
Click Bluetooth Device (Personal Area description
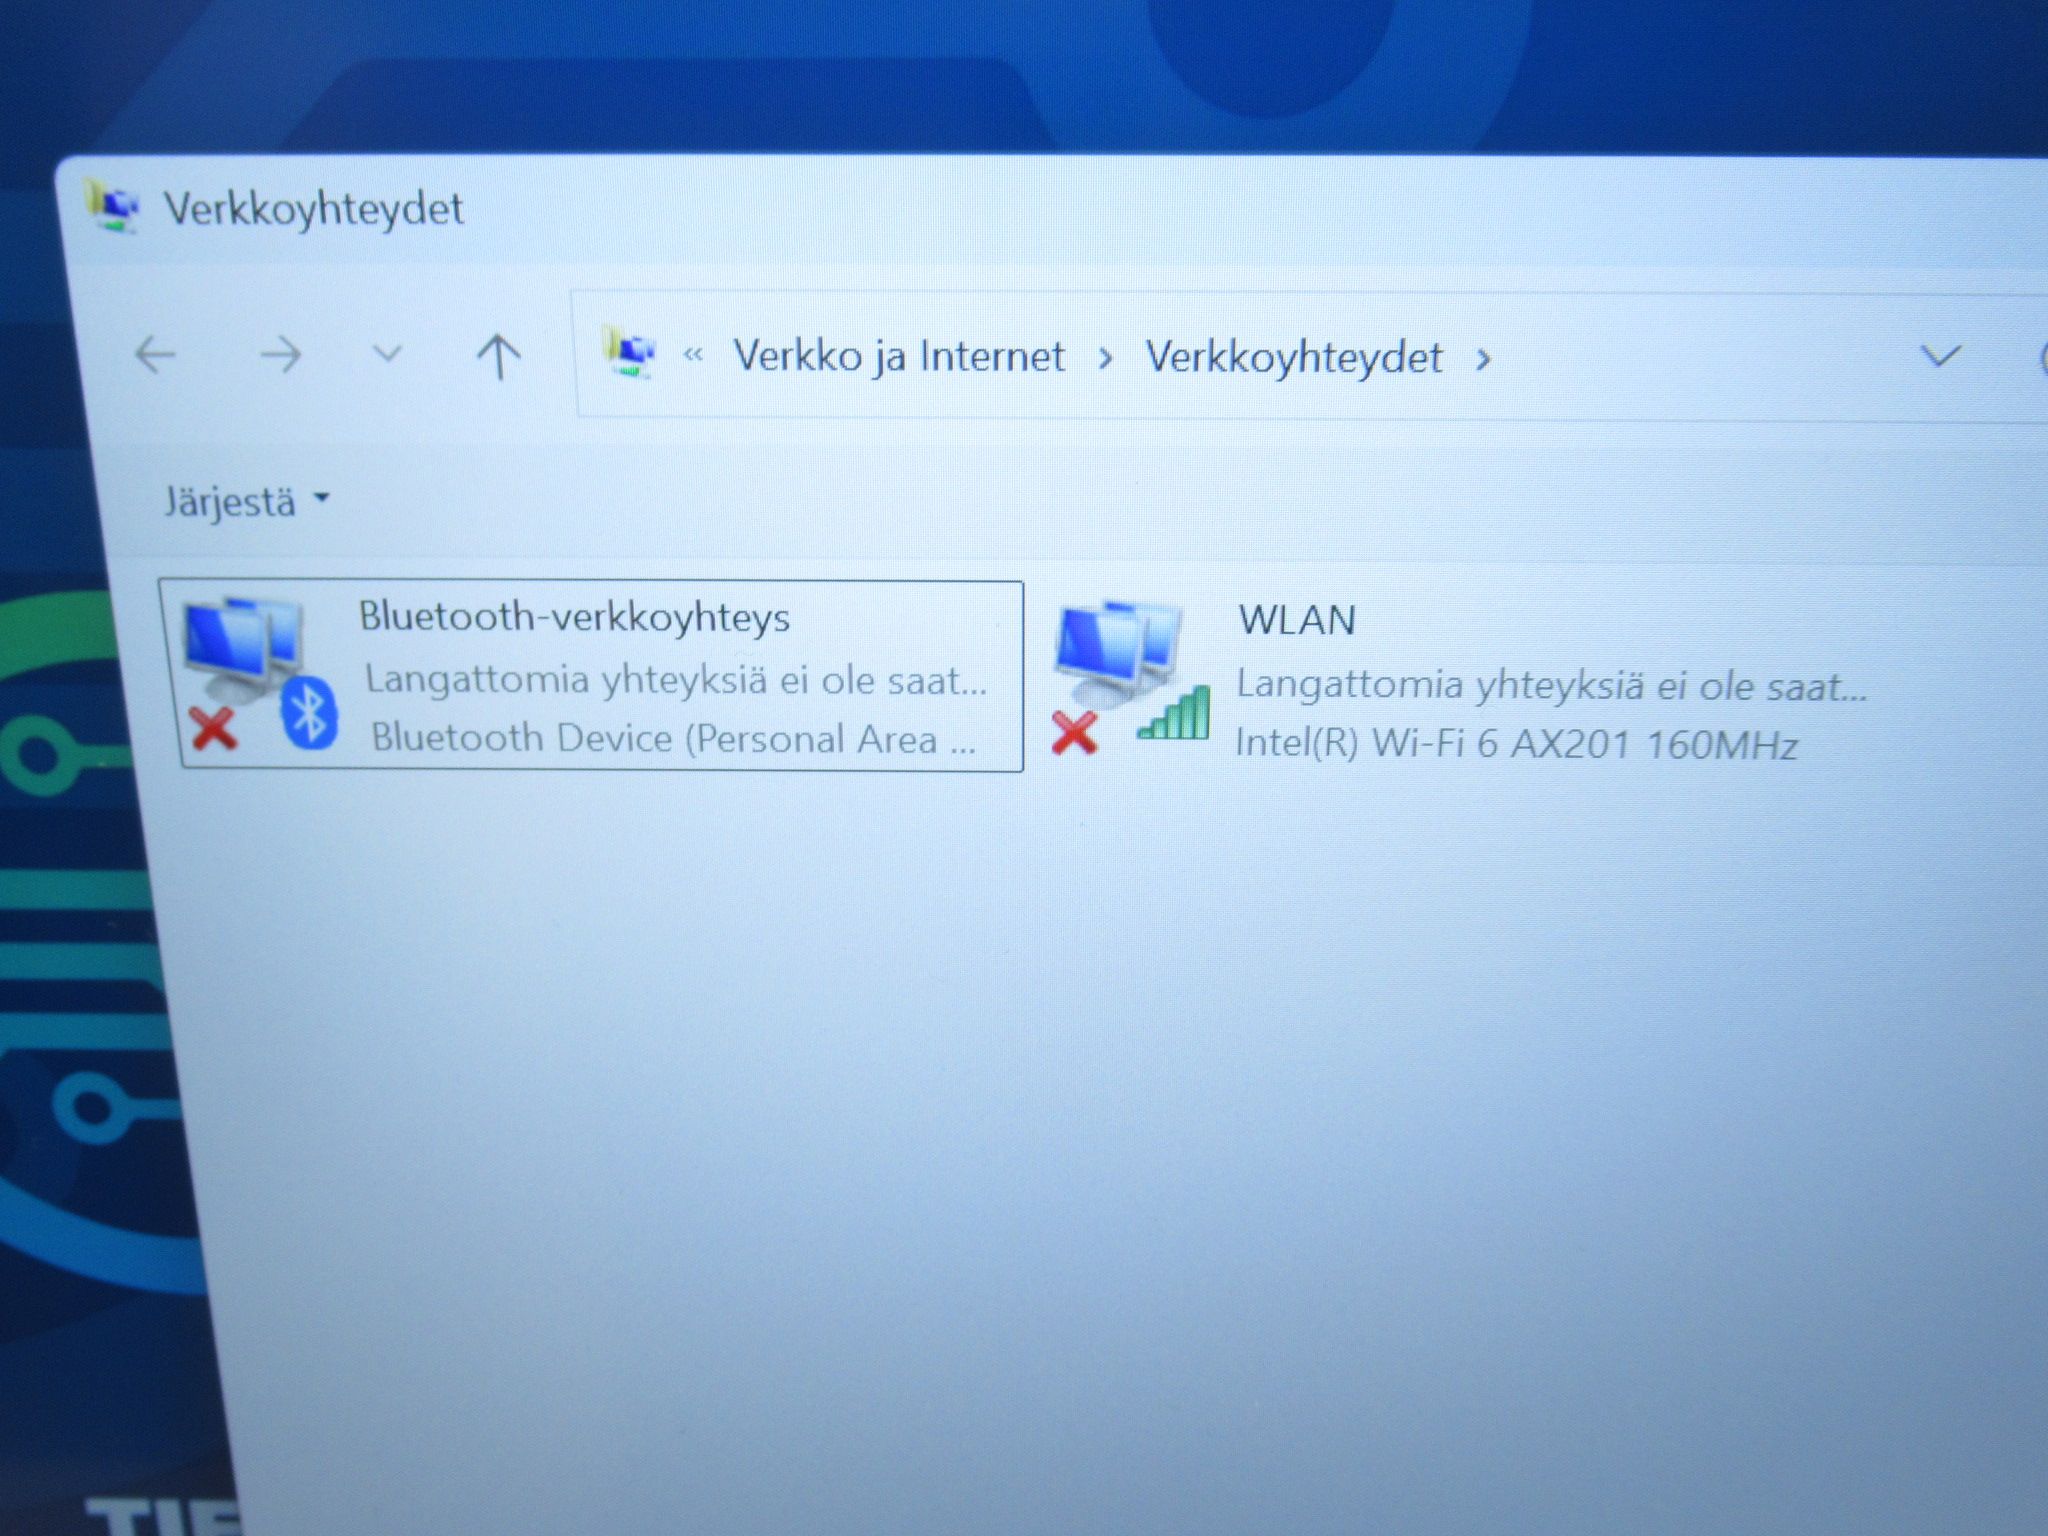pos(674,739)
